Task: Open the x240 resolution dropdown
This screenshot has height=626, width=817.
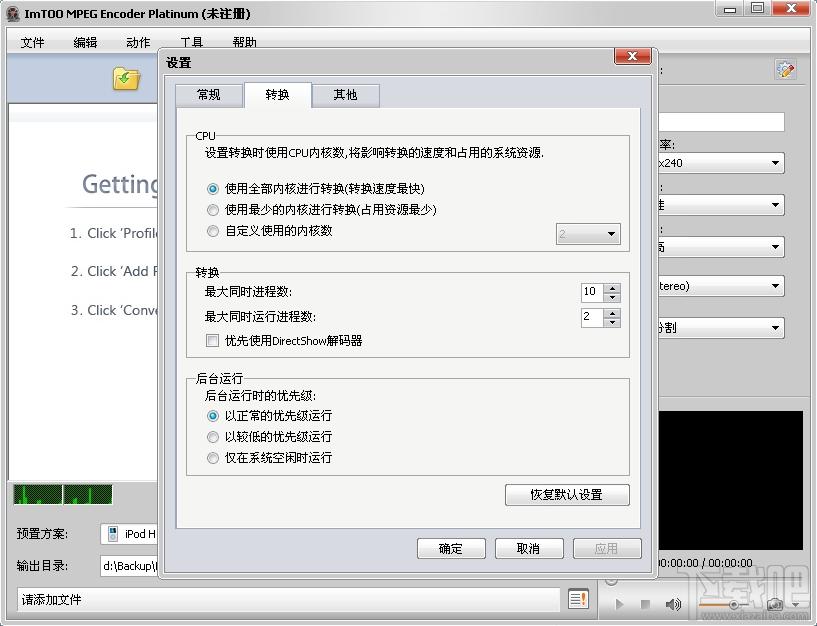Action: pos(775,163)
